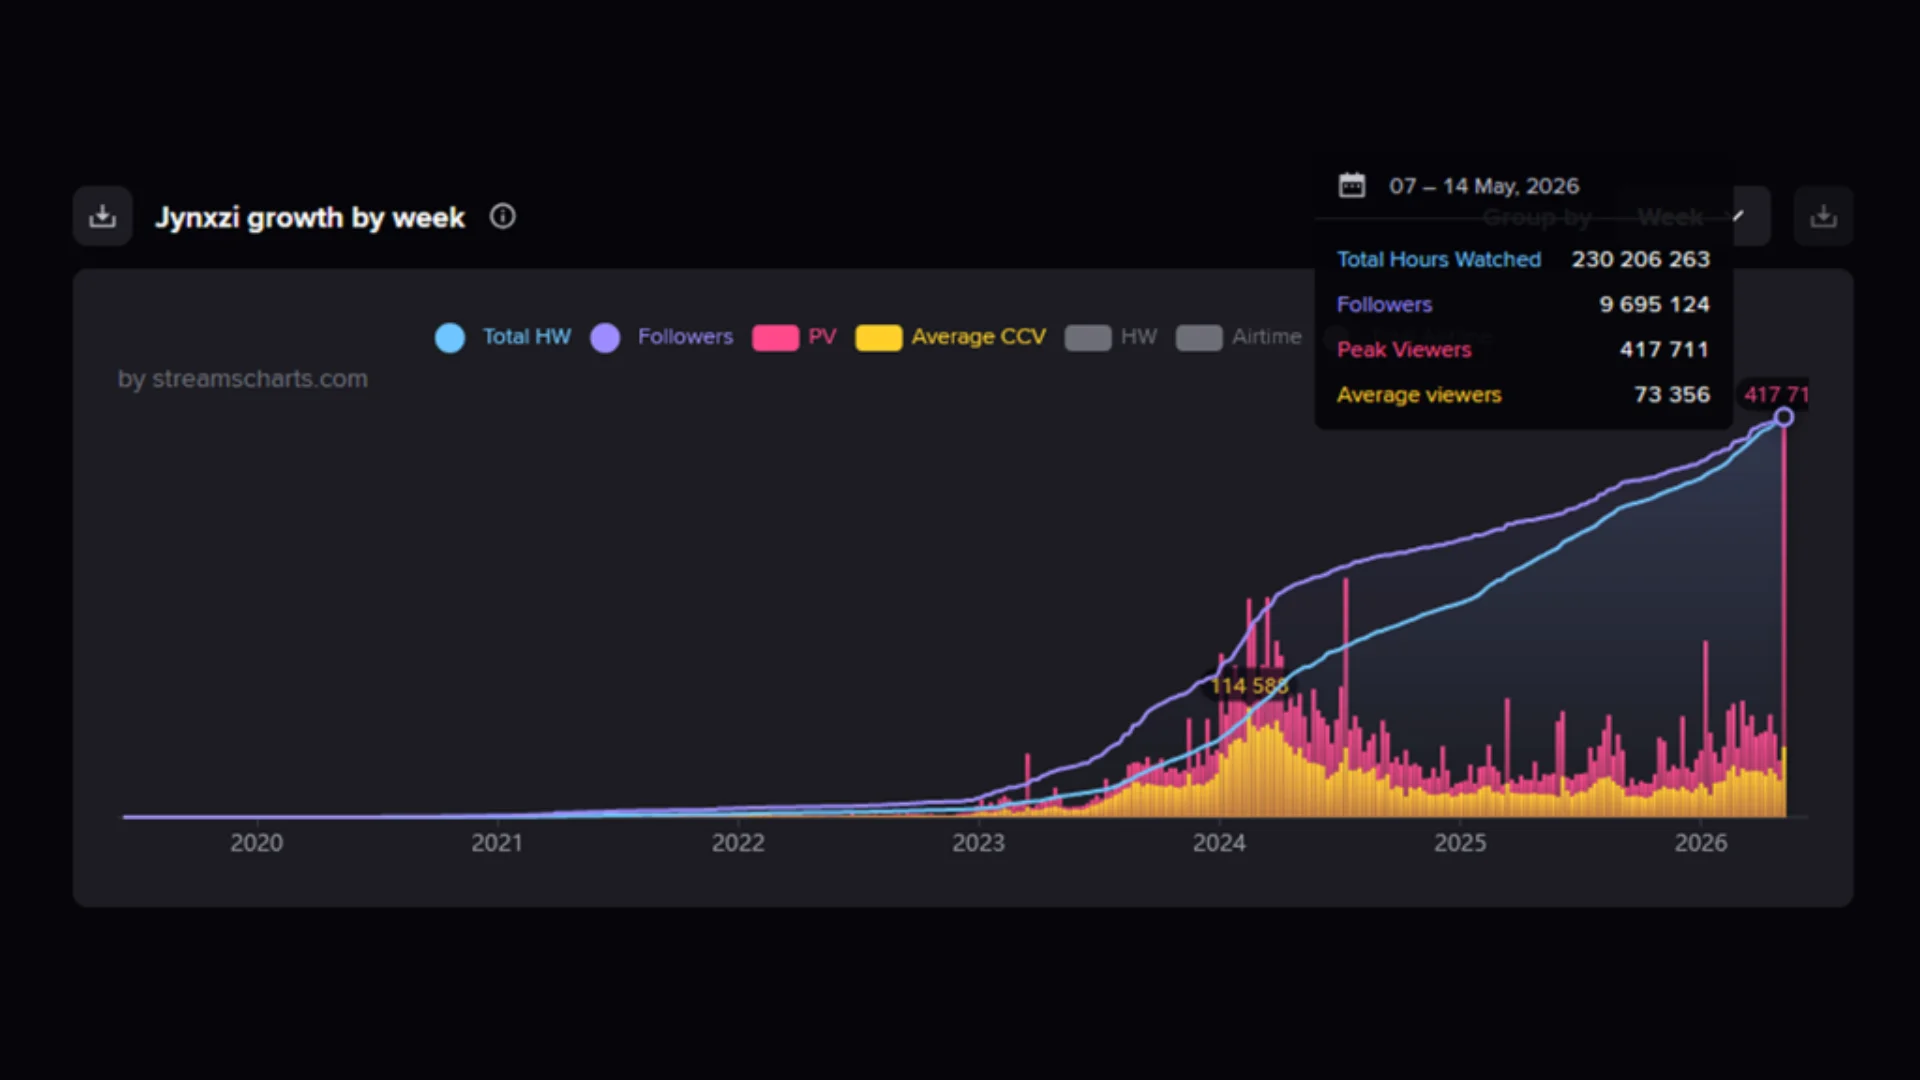Click the calendar icon in the tooltip
Image resolution: width=1920 pixels, height=1080 pixels.
[x=1352, y=185]
